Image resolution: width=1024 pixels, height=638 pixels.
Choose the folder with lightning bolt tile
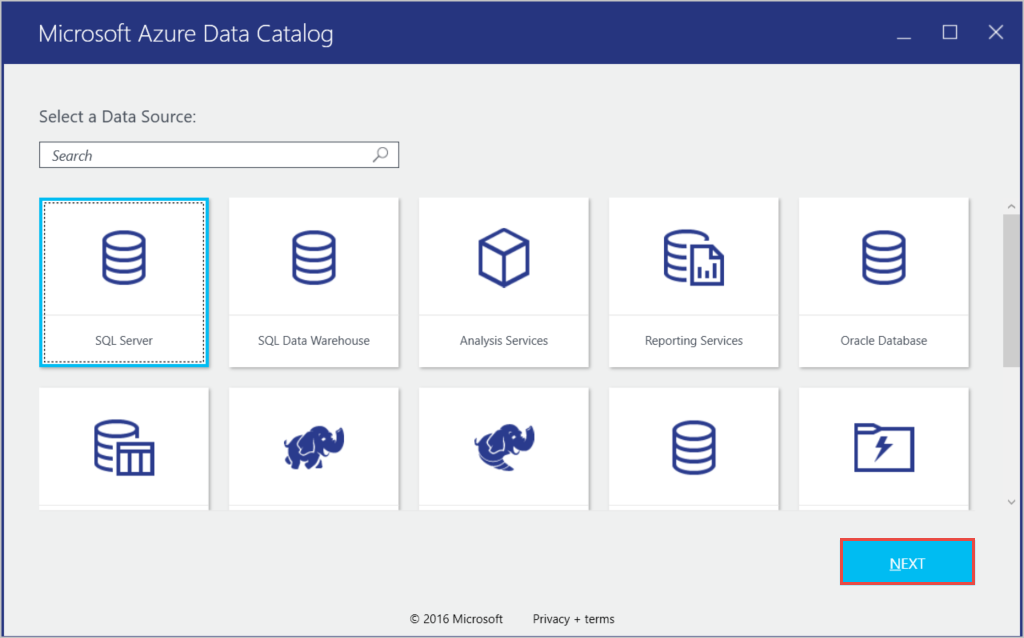(x=883, y=448)
